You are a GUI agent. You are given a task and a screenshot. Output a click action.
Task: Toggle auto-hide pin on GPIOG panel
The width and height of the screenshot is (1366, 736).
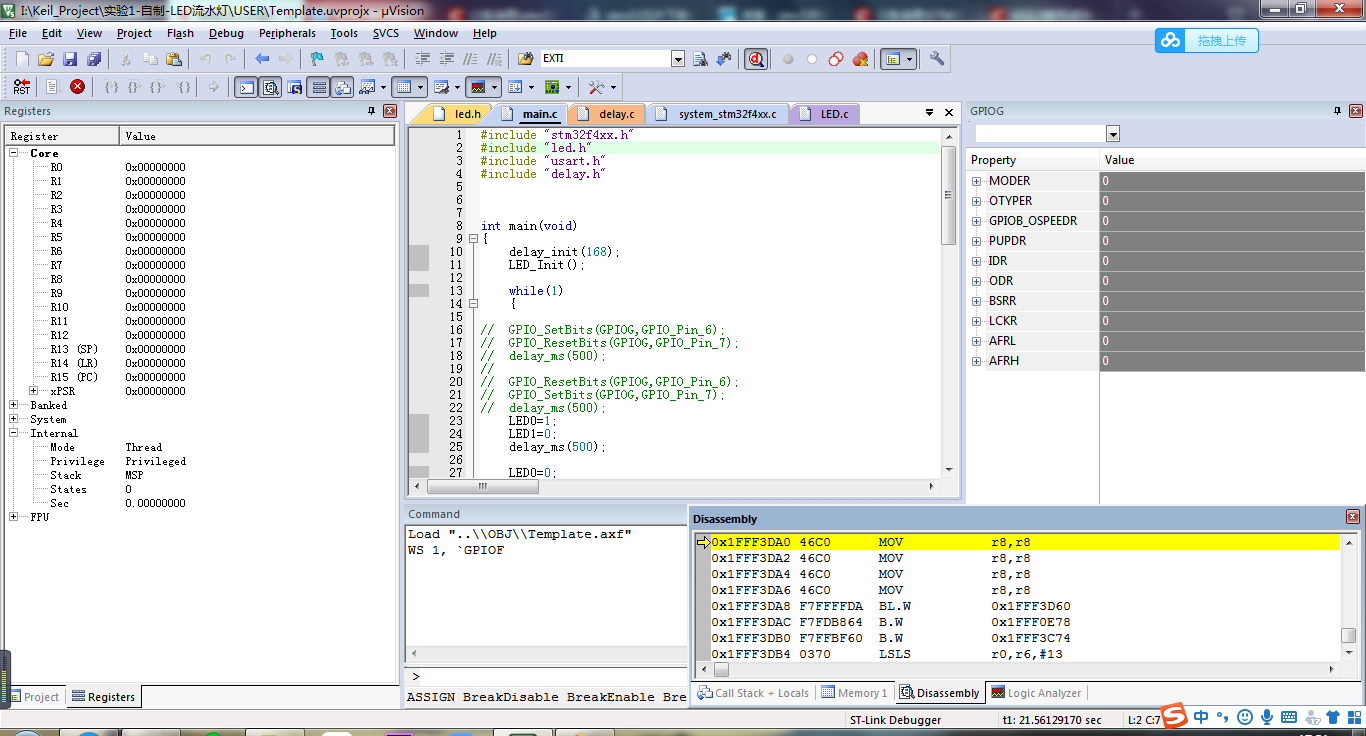1337,111
